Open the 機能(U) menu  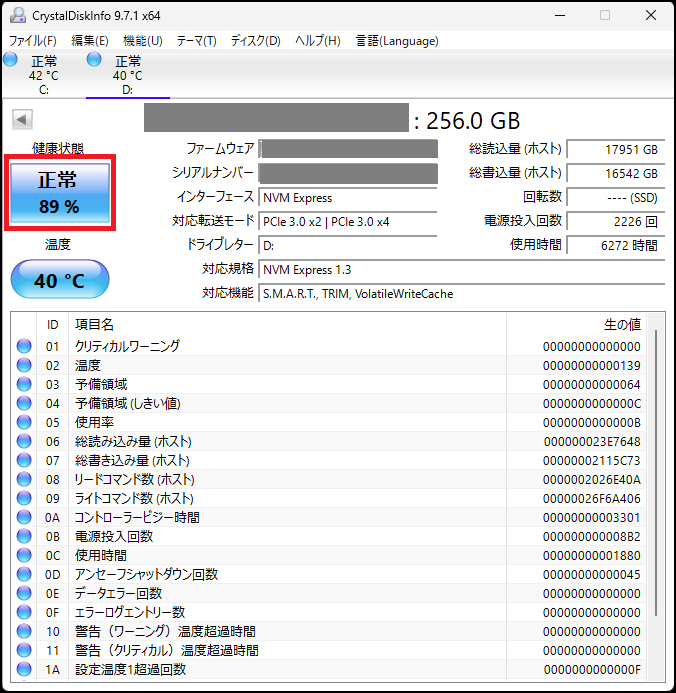click(x=143, y=41)
